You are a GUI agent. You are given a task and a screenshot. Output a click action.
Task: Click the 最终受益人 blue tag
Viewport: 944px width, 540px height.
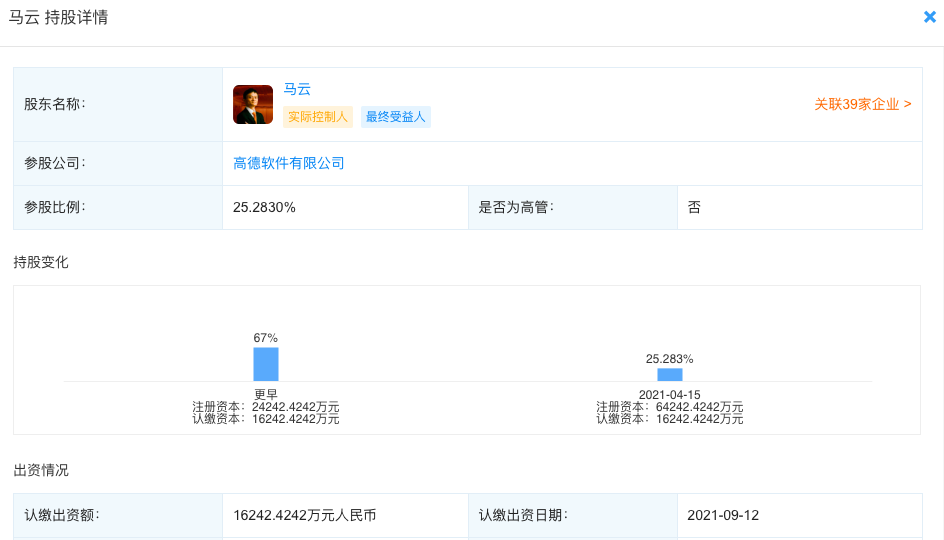[396, 117]
